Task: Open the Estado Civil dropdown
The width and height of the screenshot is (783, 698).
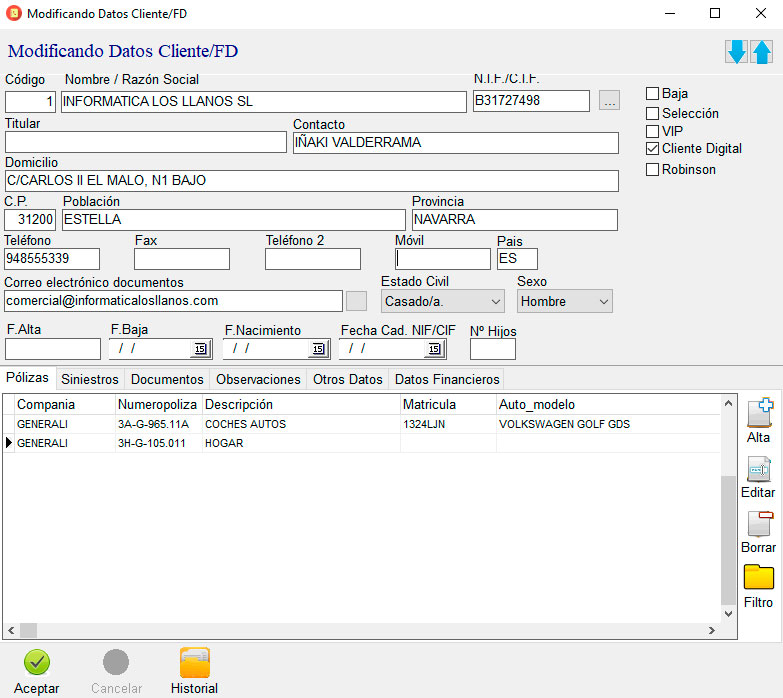Action: point(443,302)
